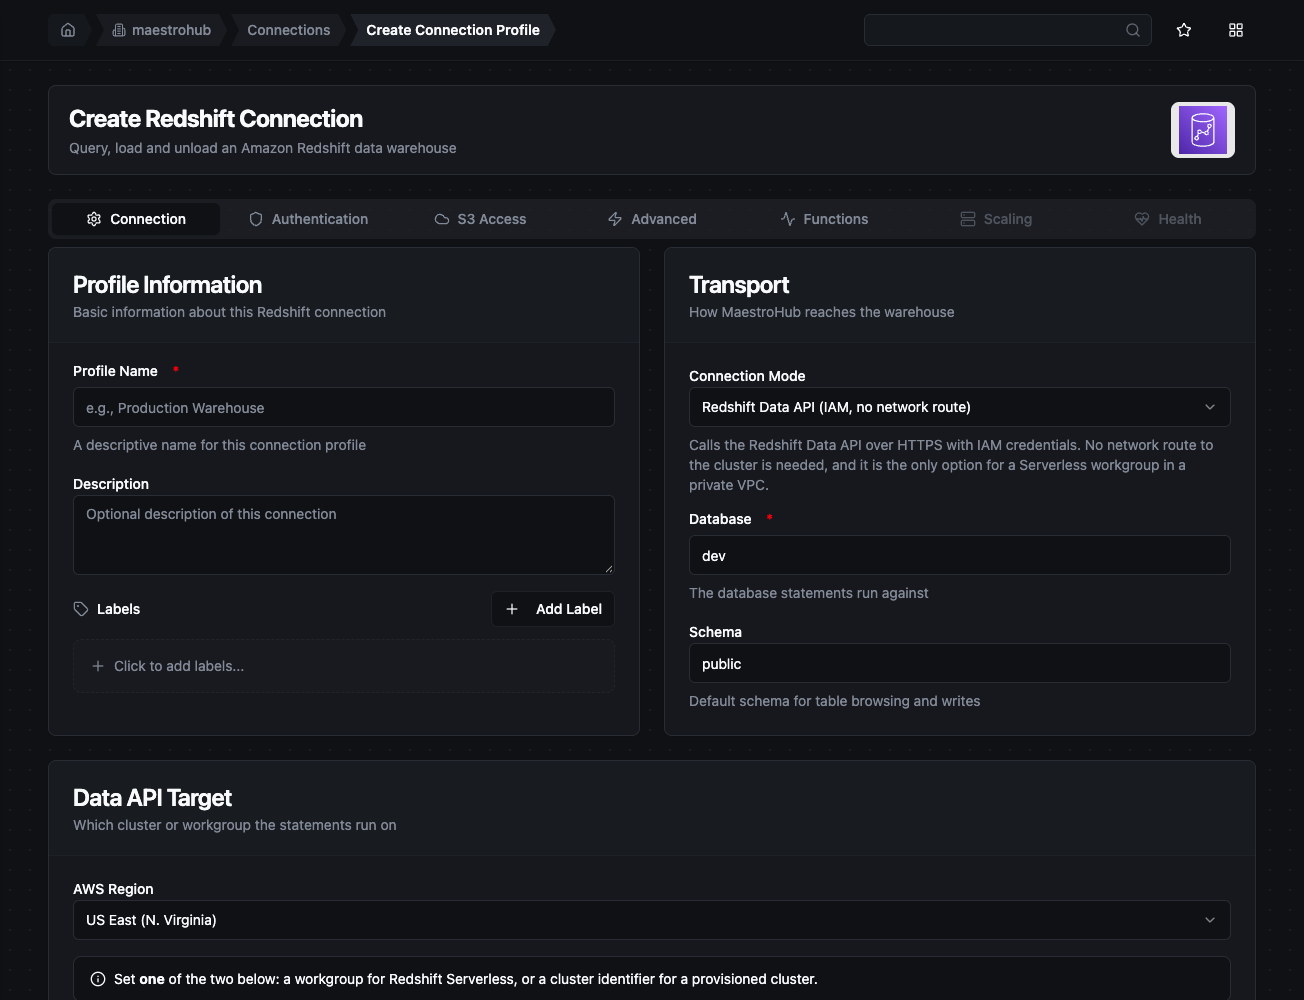This screenshot has width=1304, height=1000.
Task: Click the 'Transport' section heading
Action: pyautogui.click(x=739, y=285)
